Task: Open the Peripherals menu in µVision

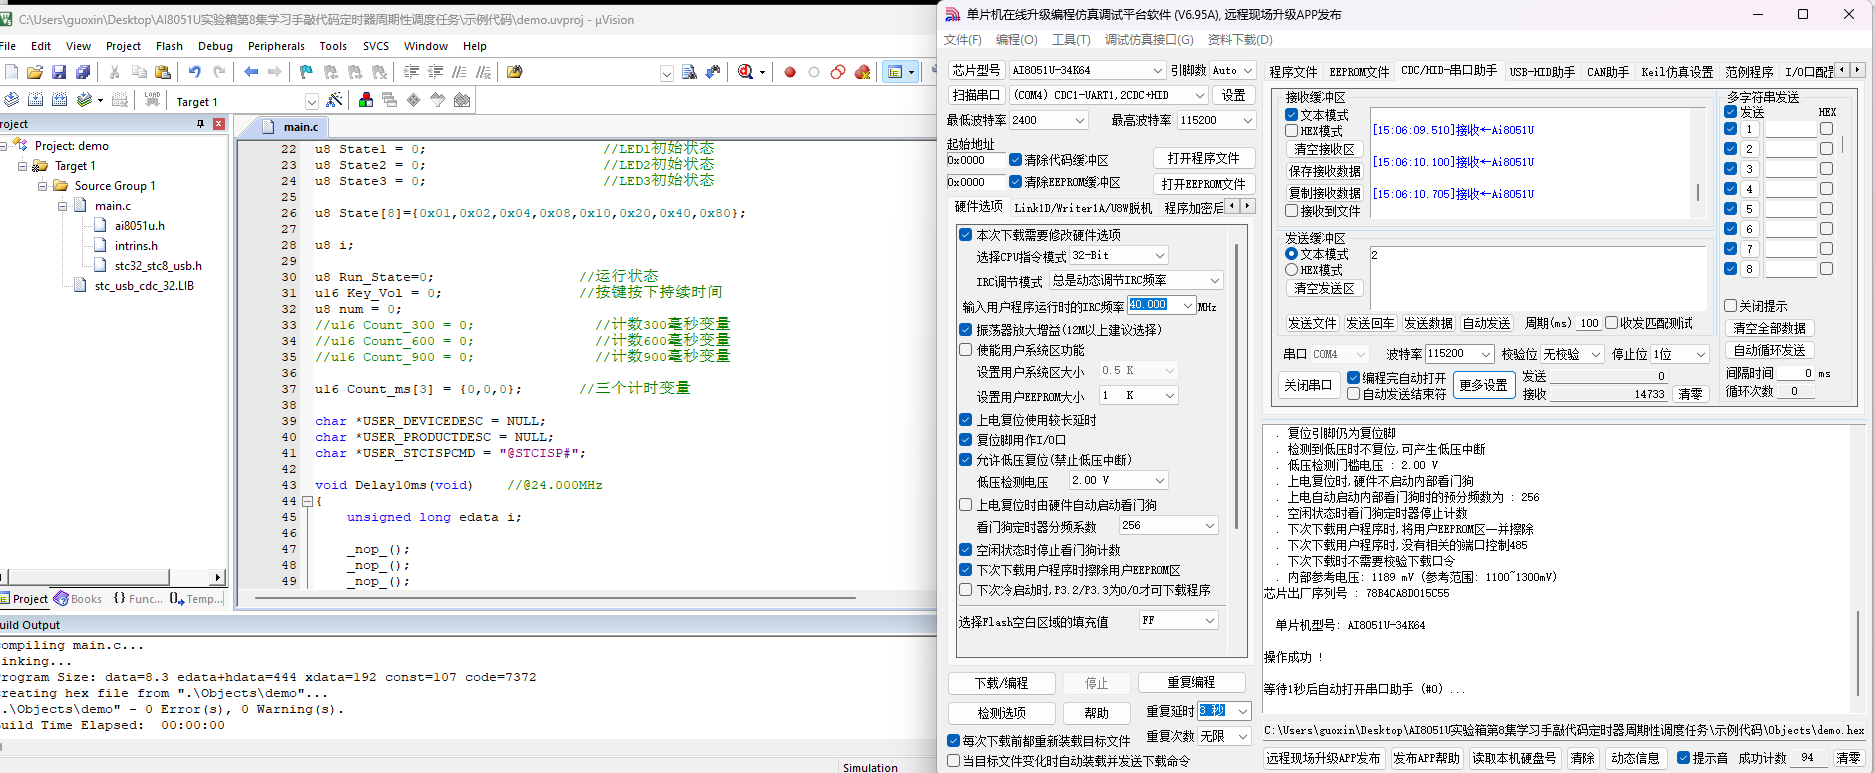Action: [276, 46]
